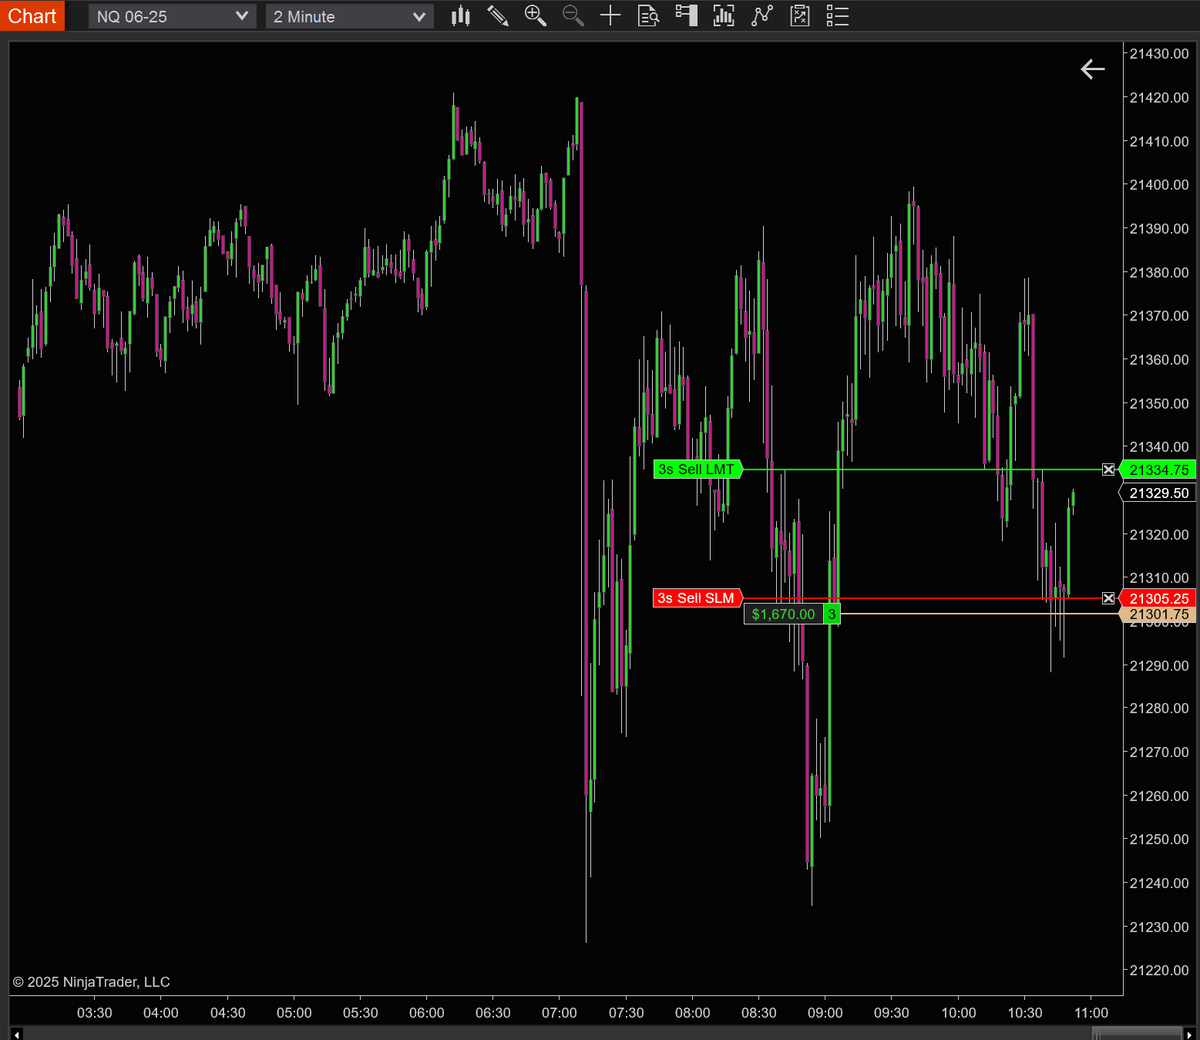Click the 21334.75 limit price marker
Viewport: 1200px width, 1040px height.
[1158, 470]
